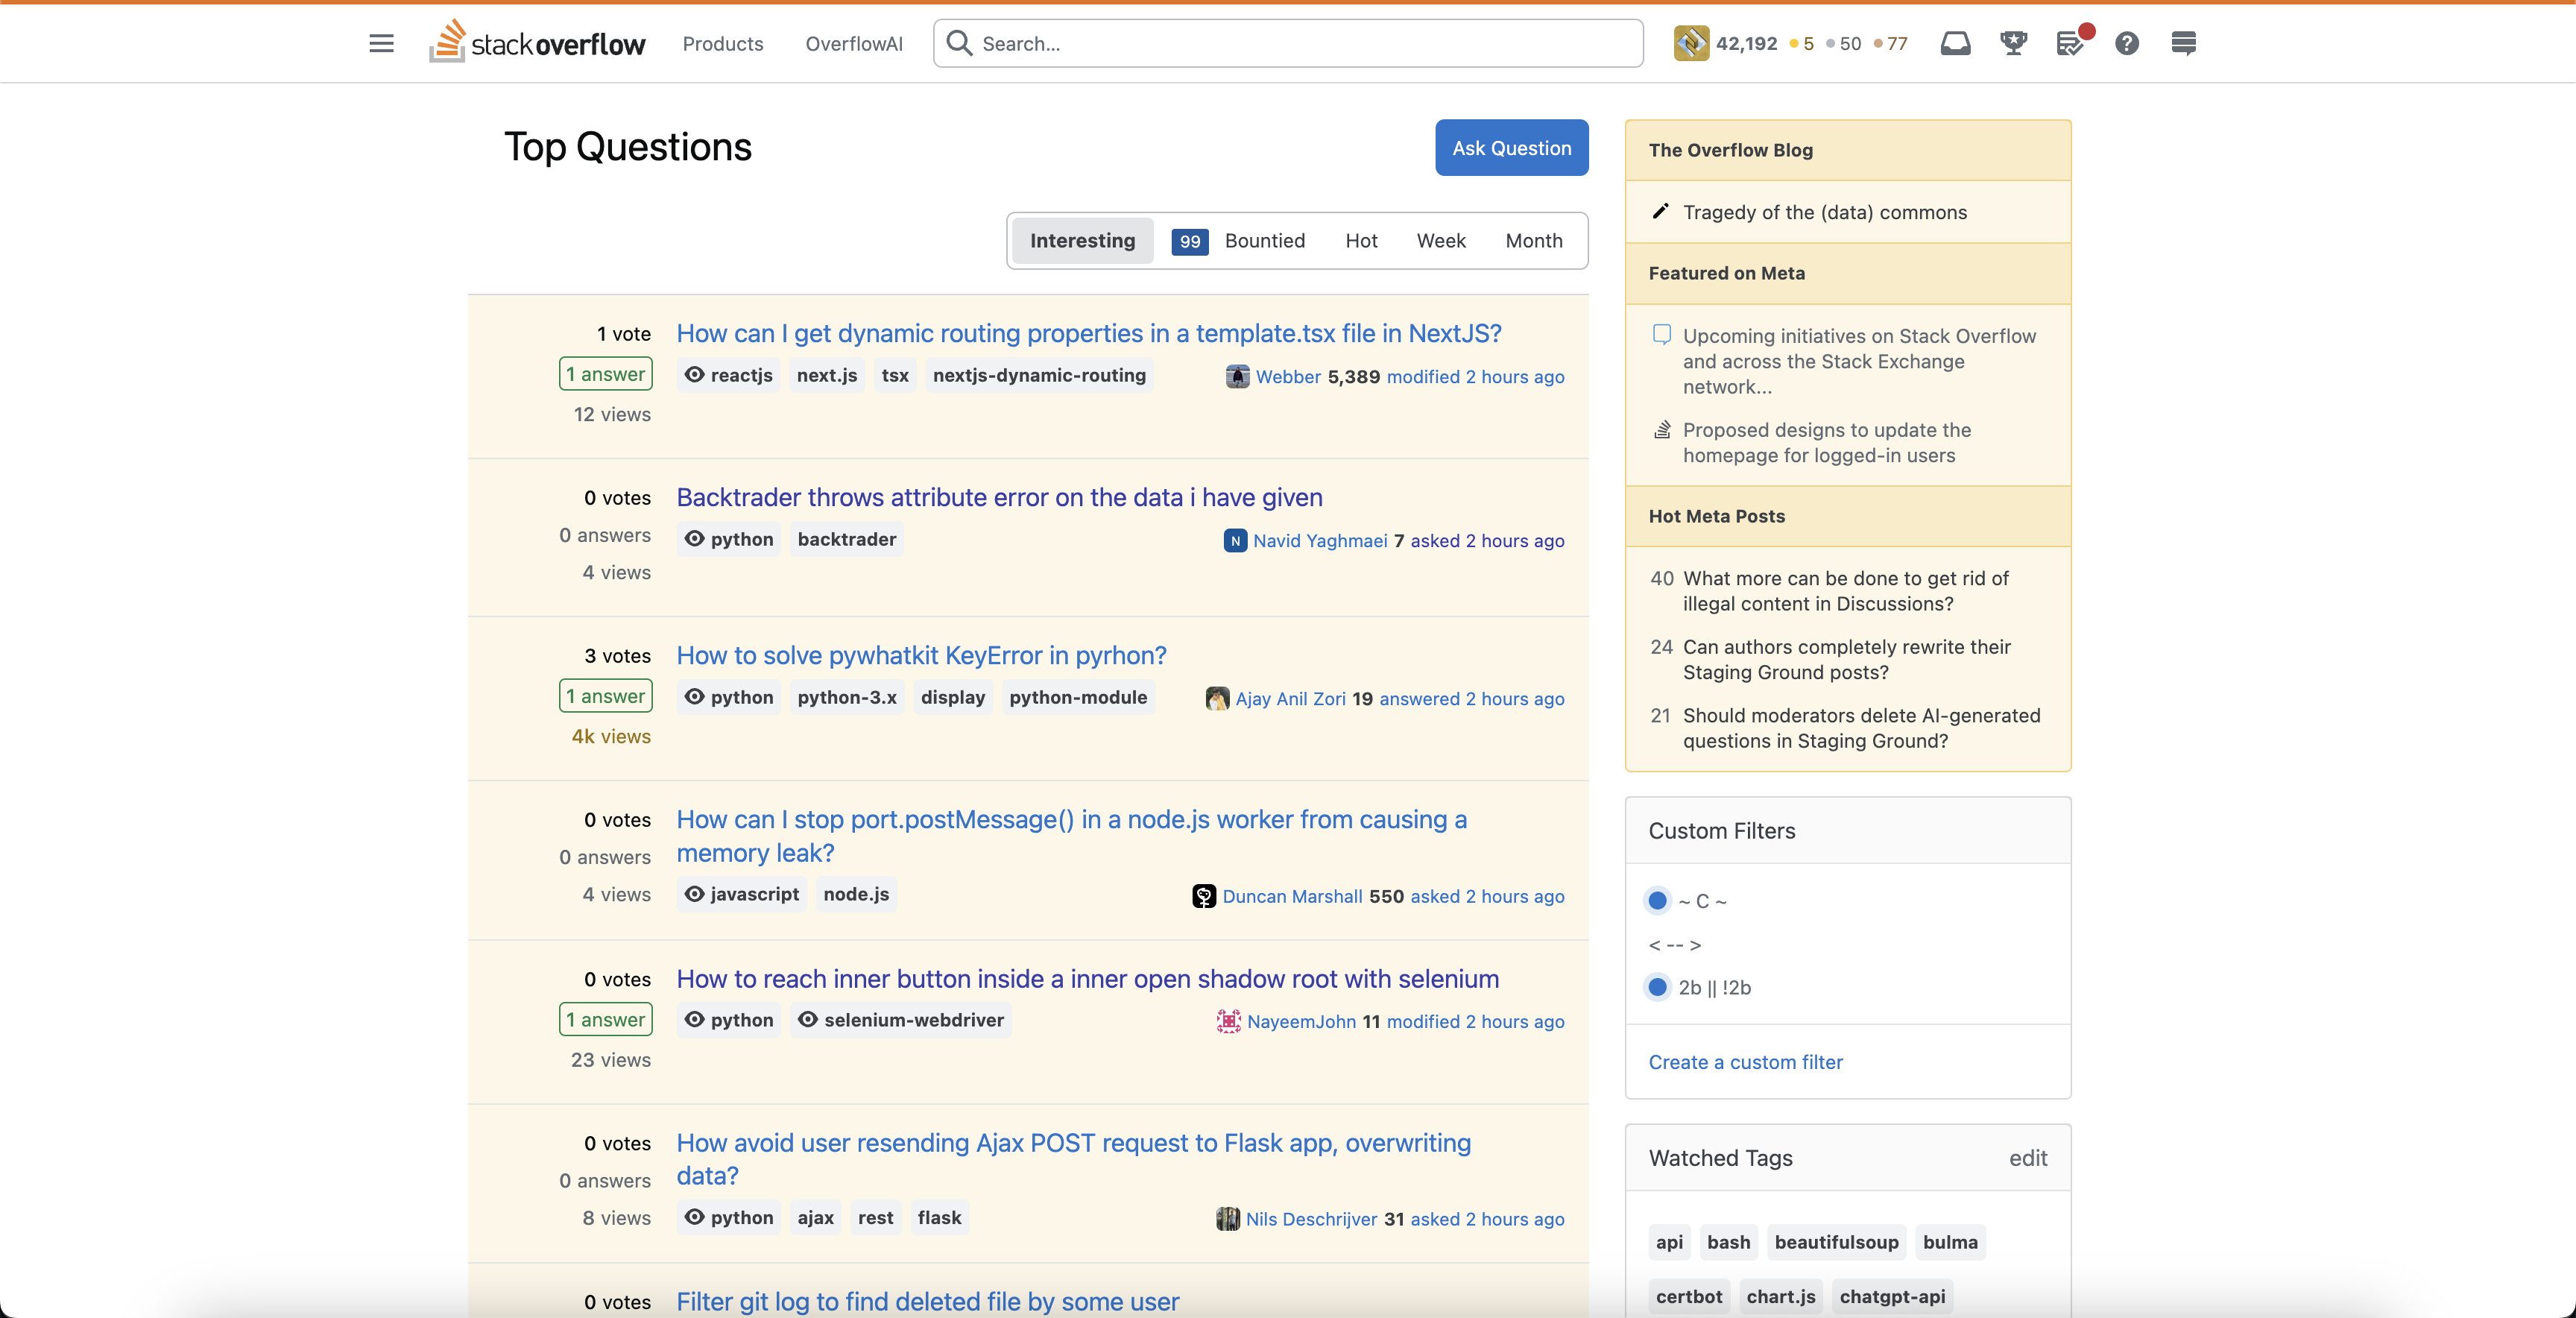Screen dimensions: 2576x1318
Task: Open the hamburger navigation menu
Action: (381, 43)
